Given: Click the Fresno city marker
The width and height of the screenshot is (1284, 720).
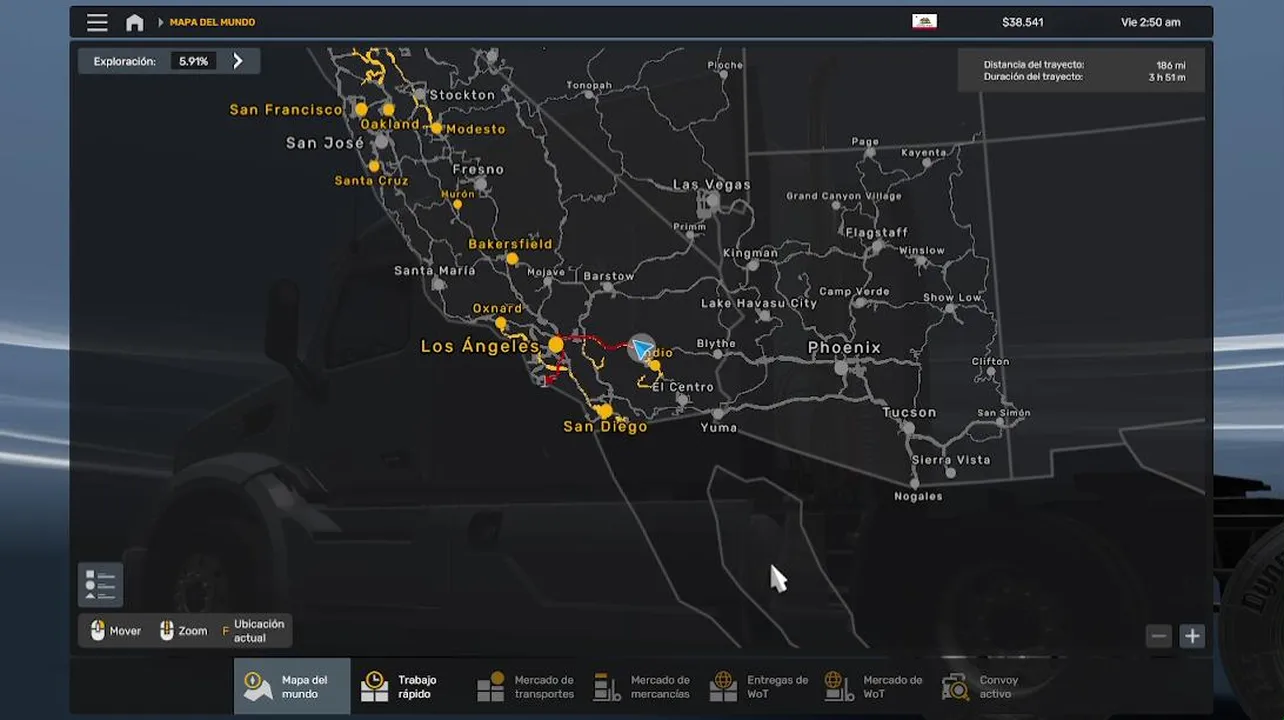Looking at the screenshot, I should [481, 184].
